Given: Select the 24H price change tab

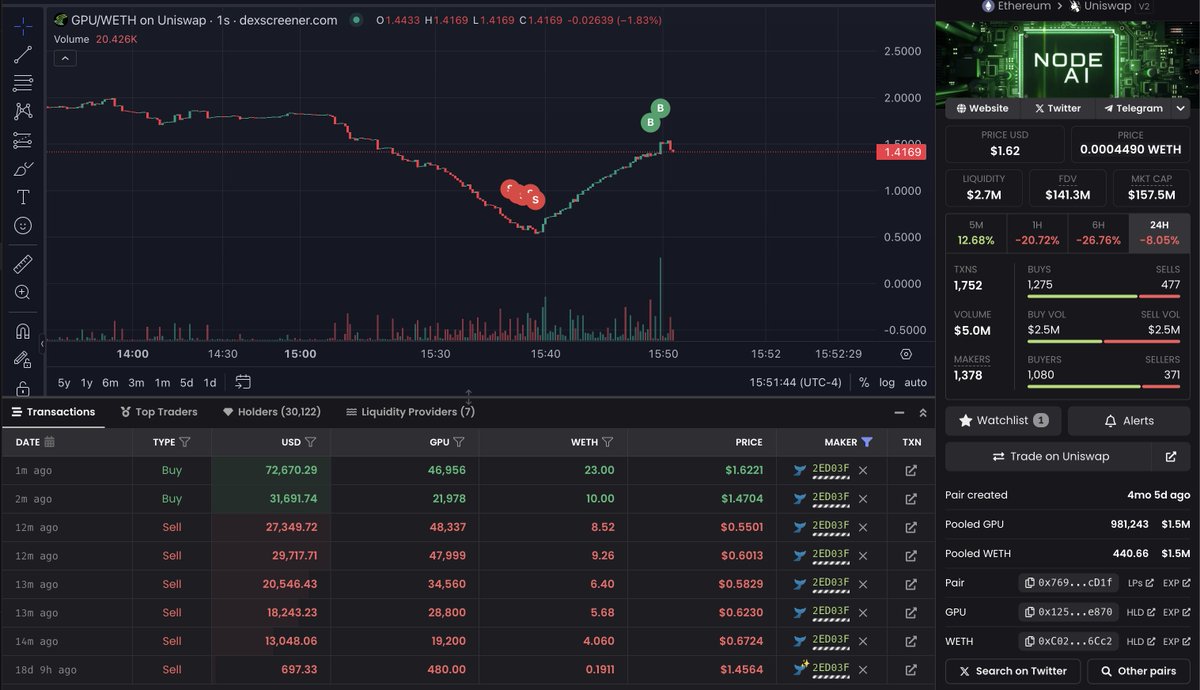Looking at the screenshot, I should [x=1159, y=233].
